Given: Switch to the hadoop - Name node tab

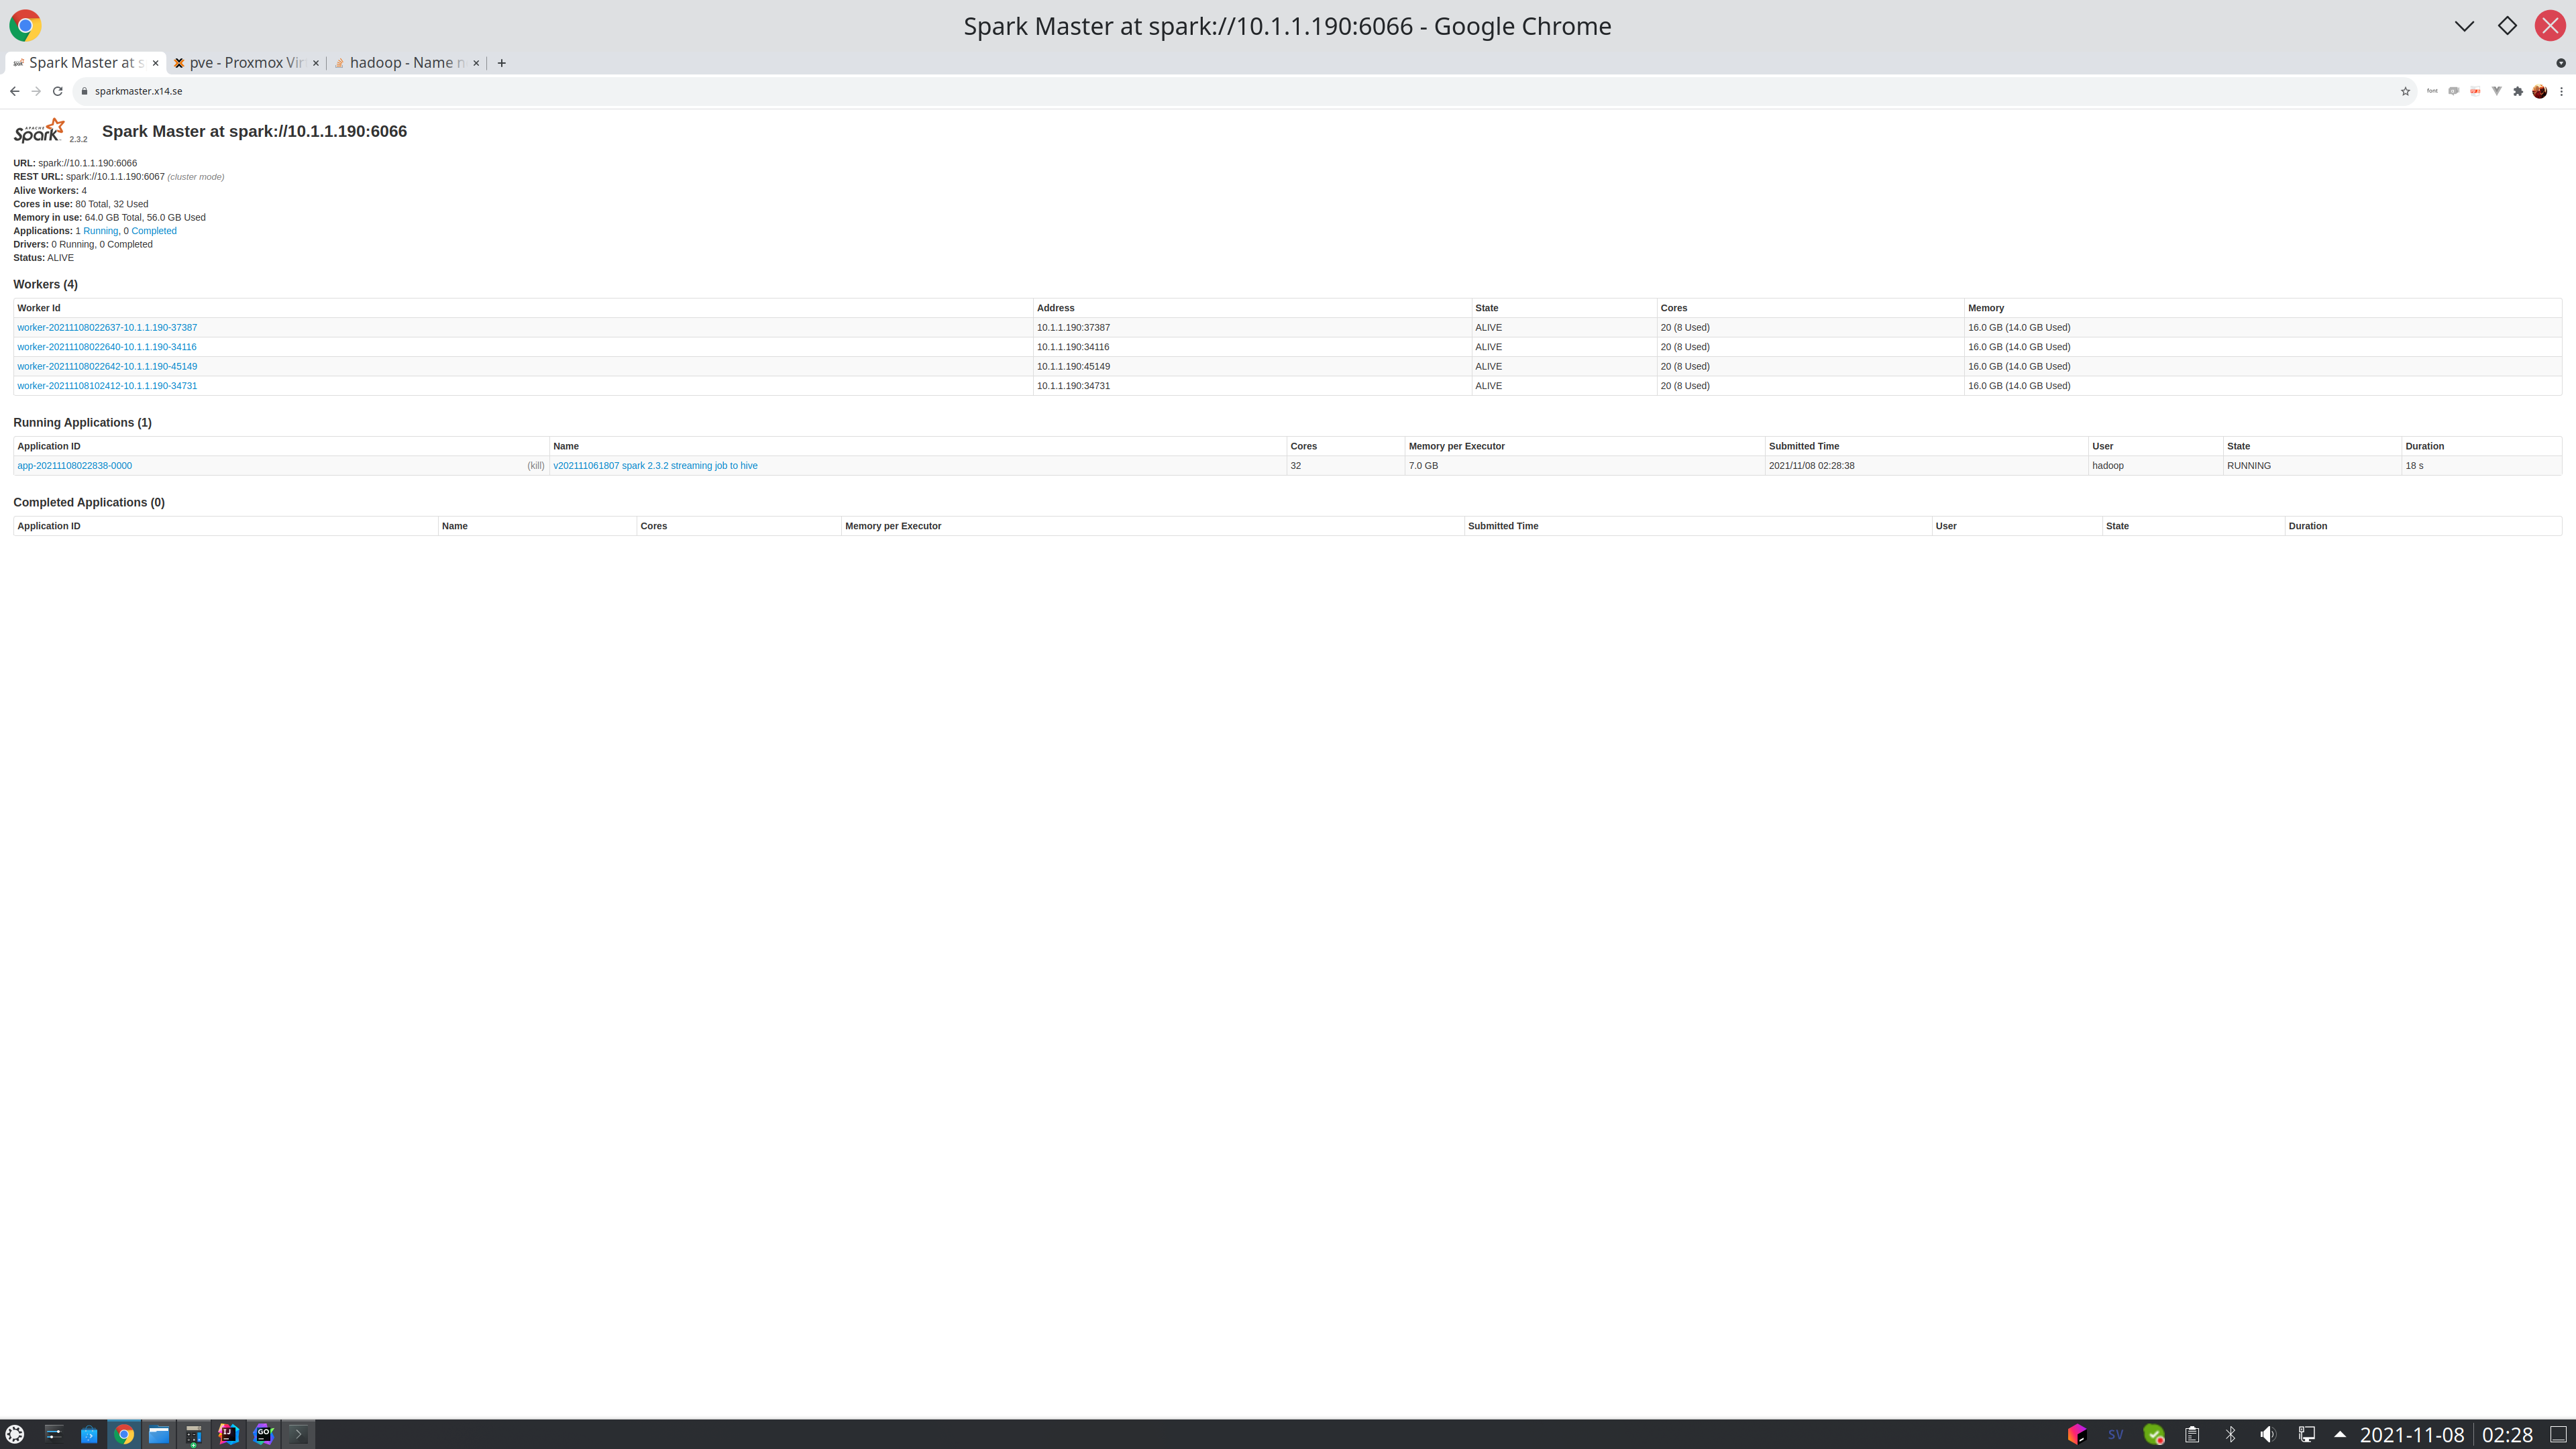Looking at the screenshot, I should pyautogui.click(x=406, y=63).
